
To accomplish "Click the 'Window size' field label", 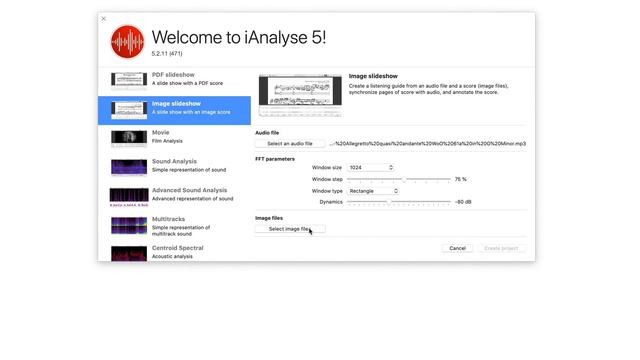I will tap(327, 168).
